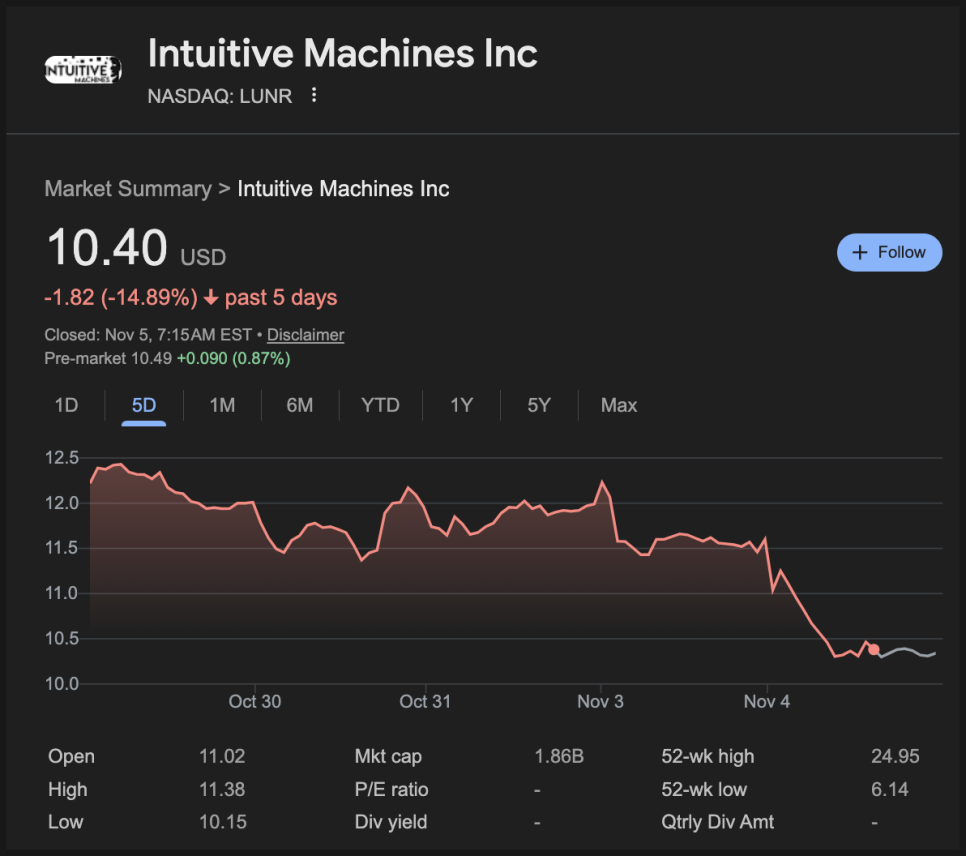Click the Intuitive Machines company logo

(x=83, y=69)
